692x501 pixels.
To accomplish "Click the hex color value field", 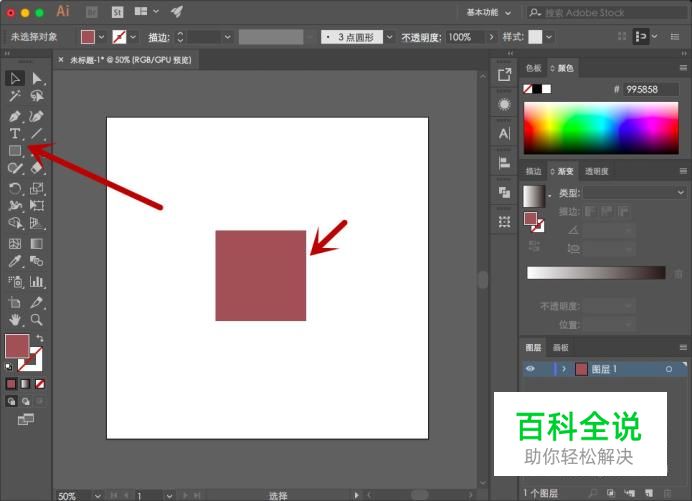I will (652, 89).
